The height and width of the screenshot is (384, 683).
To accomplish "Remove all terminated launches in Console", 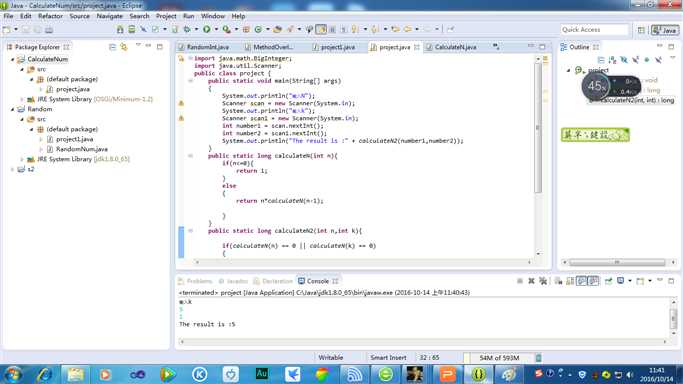I will [543, 281].
